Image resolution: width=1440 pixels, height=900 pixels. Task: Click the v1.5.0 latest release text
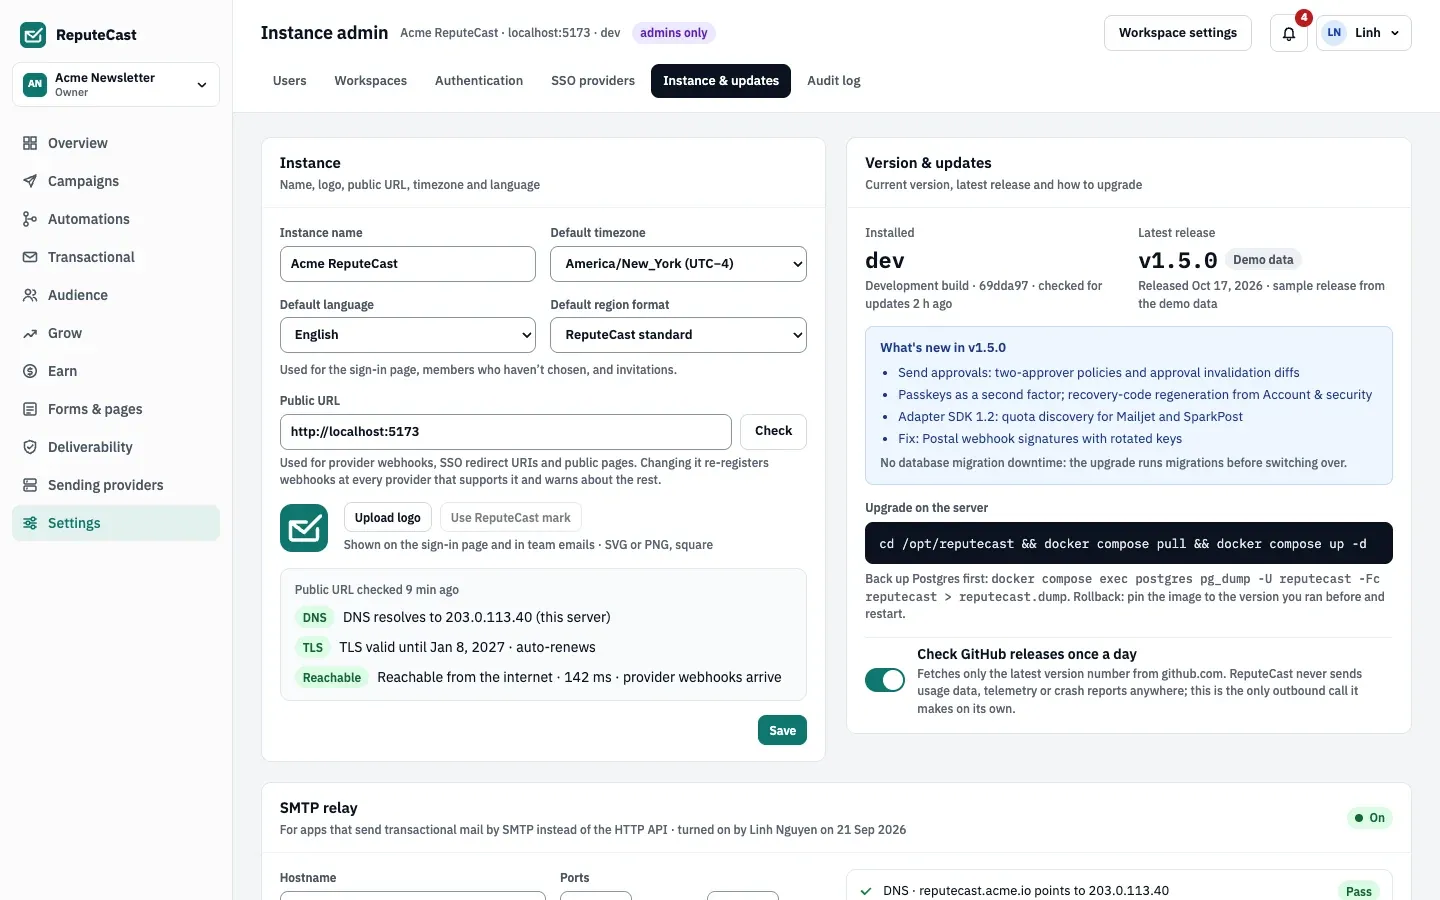point(1178,261)
